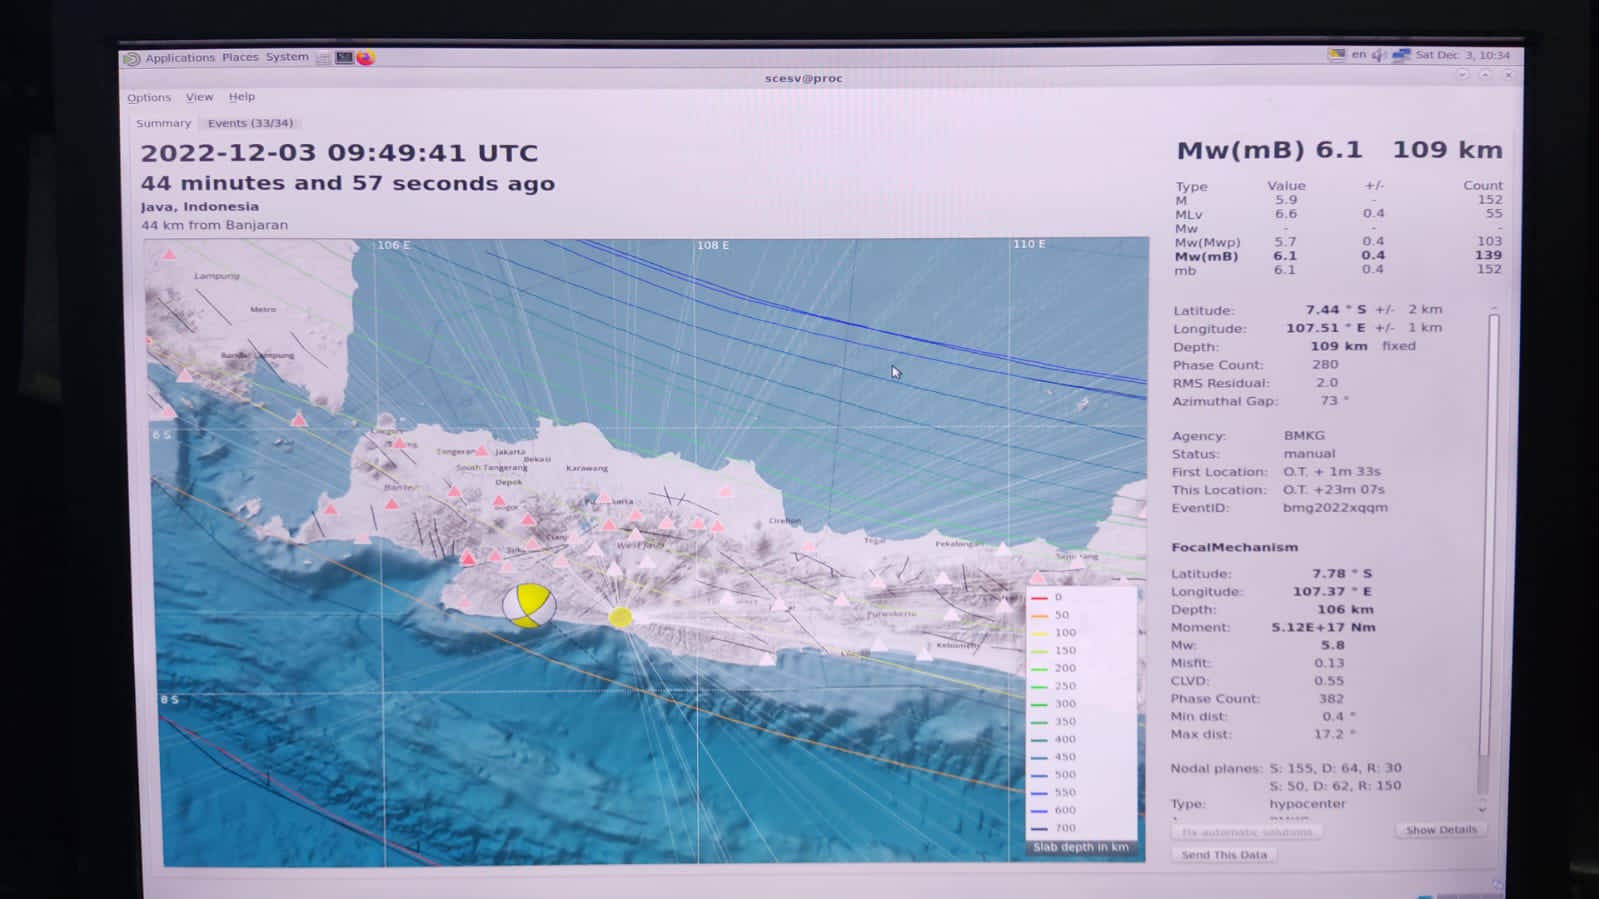Image resolution: width=1599 pixels, height=899 pixels.
Task: Click the Latitude value '7.44 ° S'
Action: (1336, 310)
